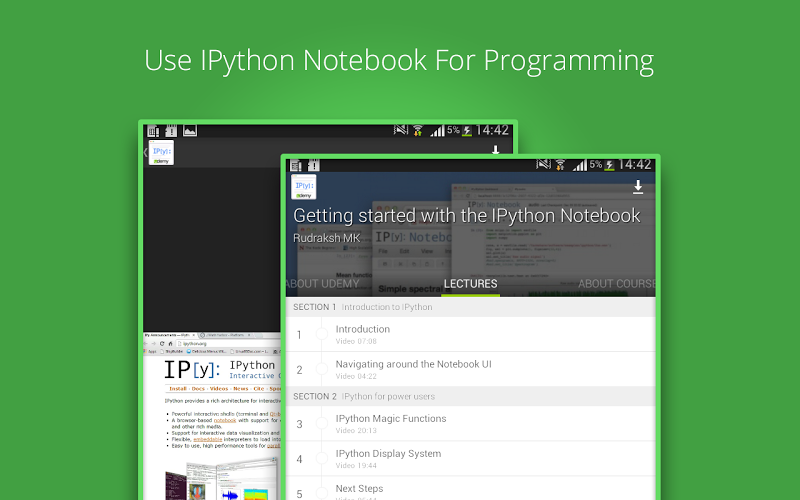800x500 pixels.
Task: Tap the download icon in the front course header
Action: coord(638,188)
